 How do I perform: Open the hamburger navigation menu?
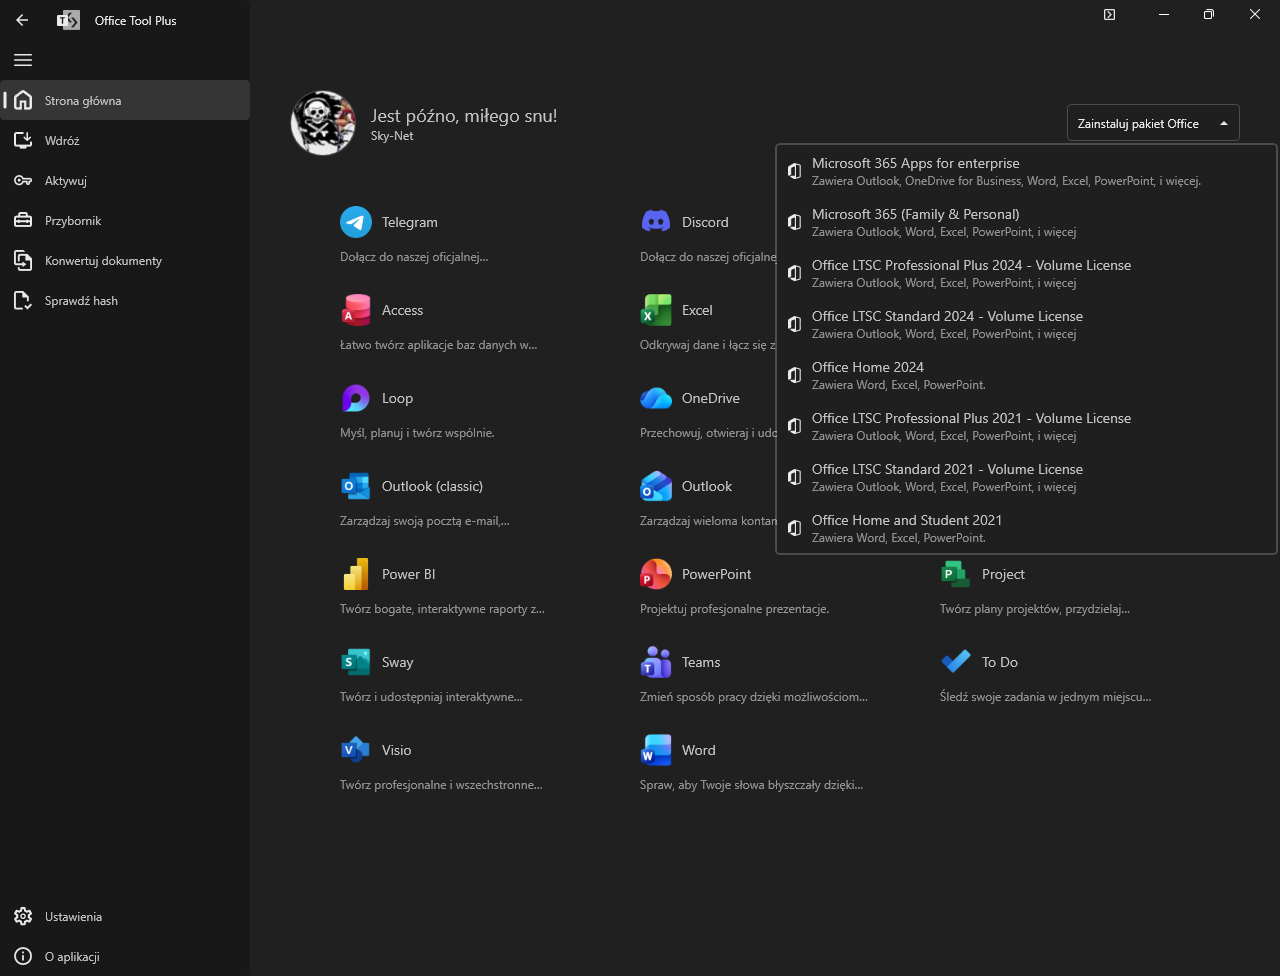(x=23, y=60)
